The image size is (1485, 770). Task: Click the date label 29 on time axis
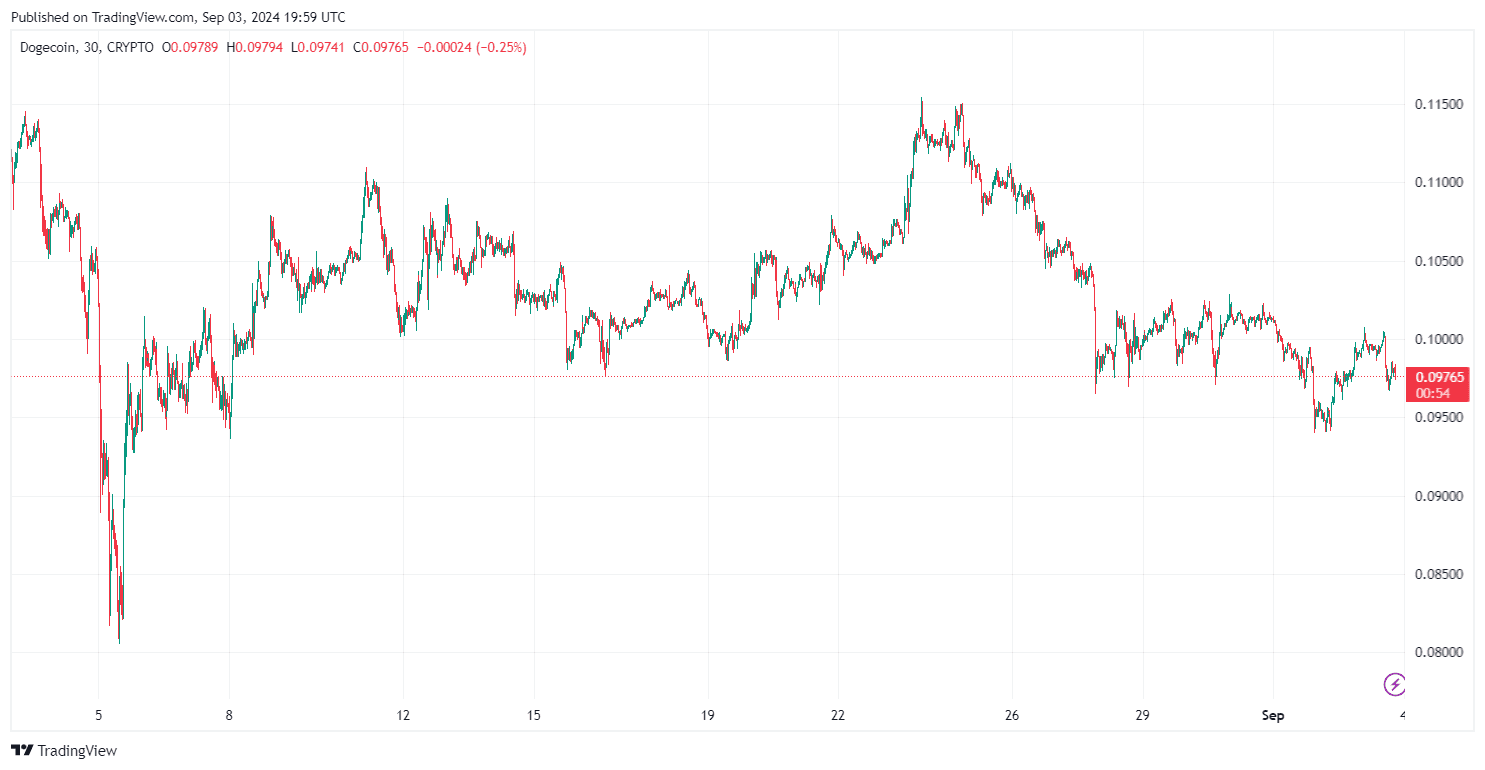tap(1143, 715)
